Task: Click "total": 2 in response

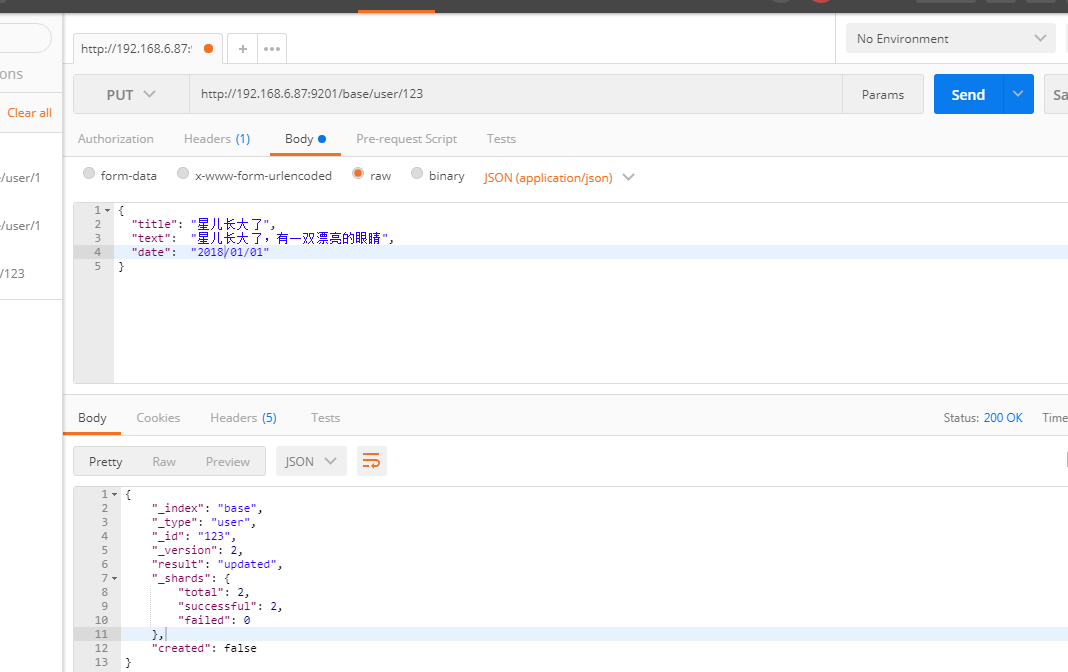Action: pos(213,592)
